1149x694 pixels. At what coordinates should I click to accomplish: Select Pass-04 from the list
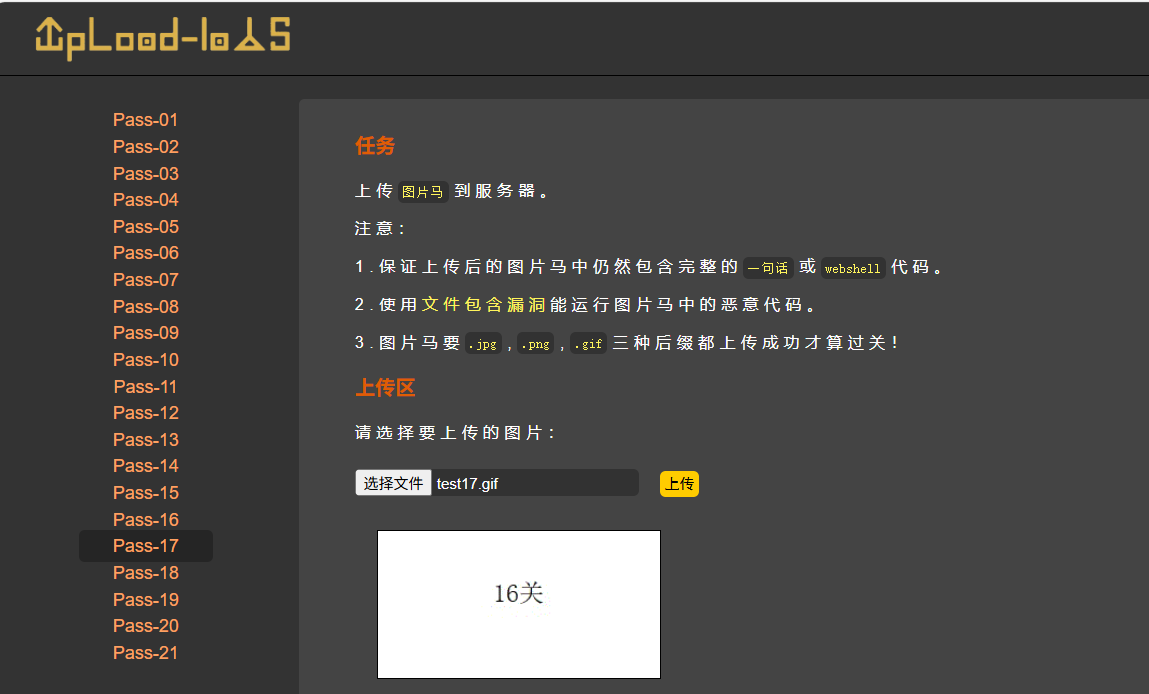coord(146,200)
